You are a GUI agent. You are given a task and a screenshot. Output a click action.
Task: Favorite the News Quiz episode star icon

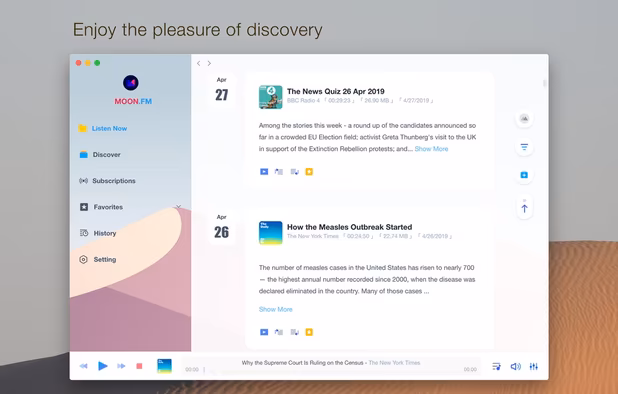(309, 171)
